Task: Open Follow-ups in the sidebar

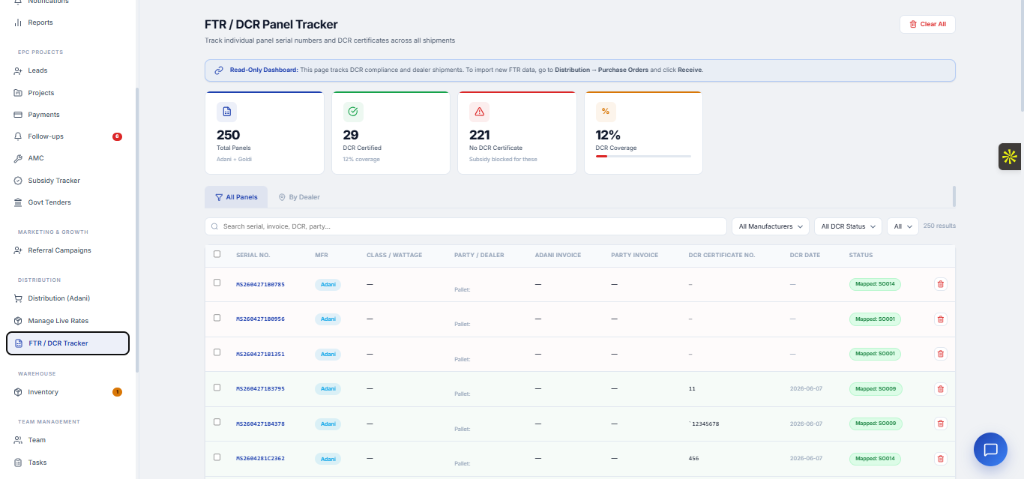Action: point(68,137)
